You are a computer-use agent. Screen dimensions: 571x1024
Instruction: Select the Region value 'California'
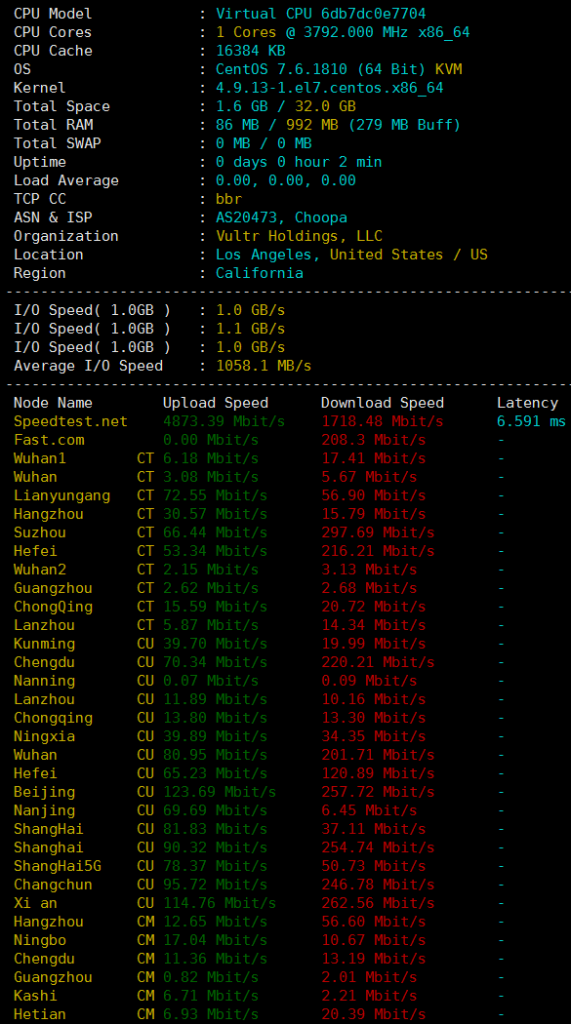(260, 273)
